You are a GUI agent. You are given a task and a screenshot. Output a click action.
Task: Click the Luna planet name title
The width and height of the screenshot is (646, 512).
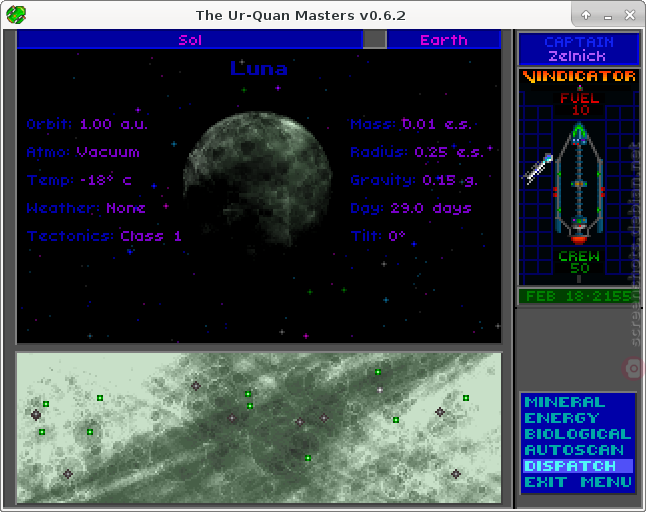pos(259,68)
